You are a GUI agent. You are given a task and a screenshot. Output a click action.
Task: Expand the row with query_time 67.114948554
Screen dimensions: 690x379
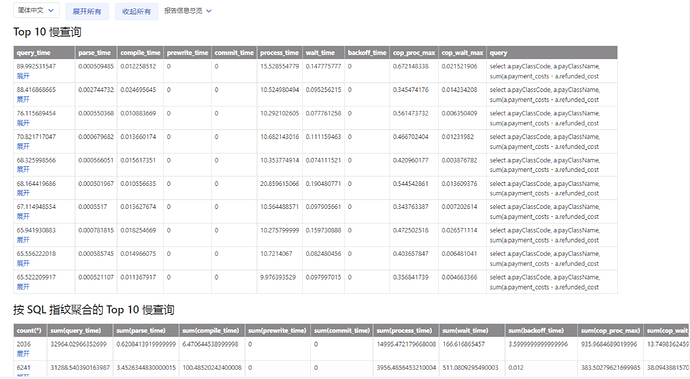click(23, 216)
